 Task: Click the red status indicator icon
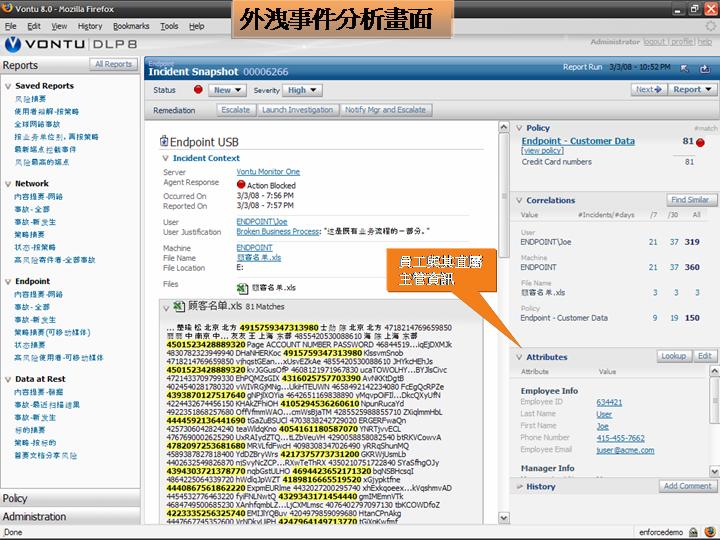(x=198, y=90)
